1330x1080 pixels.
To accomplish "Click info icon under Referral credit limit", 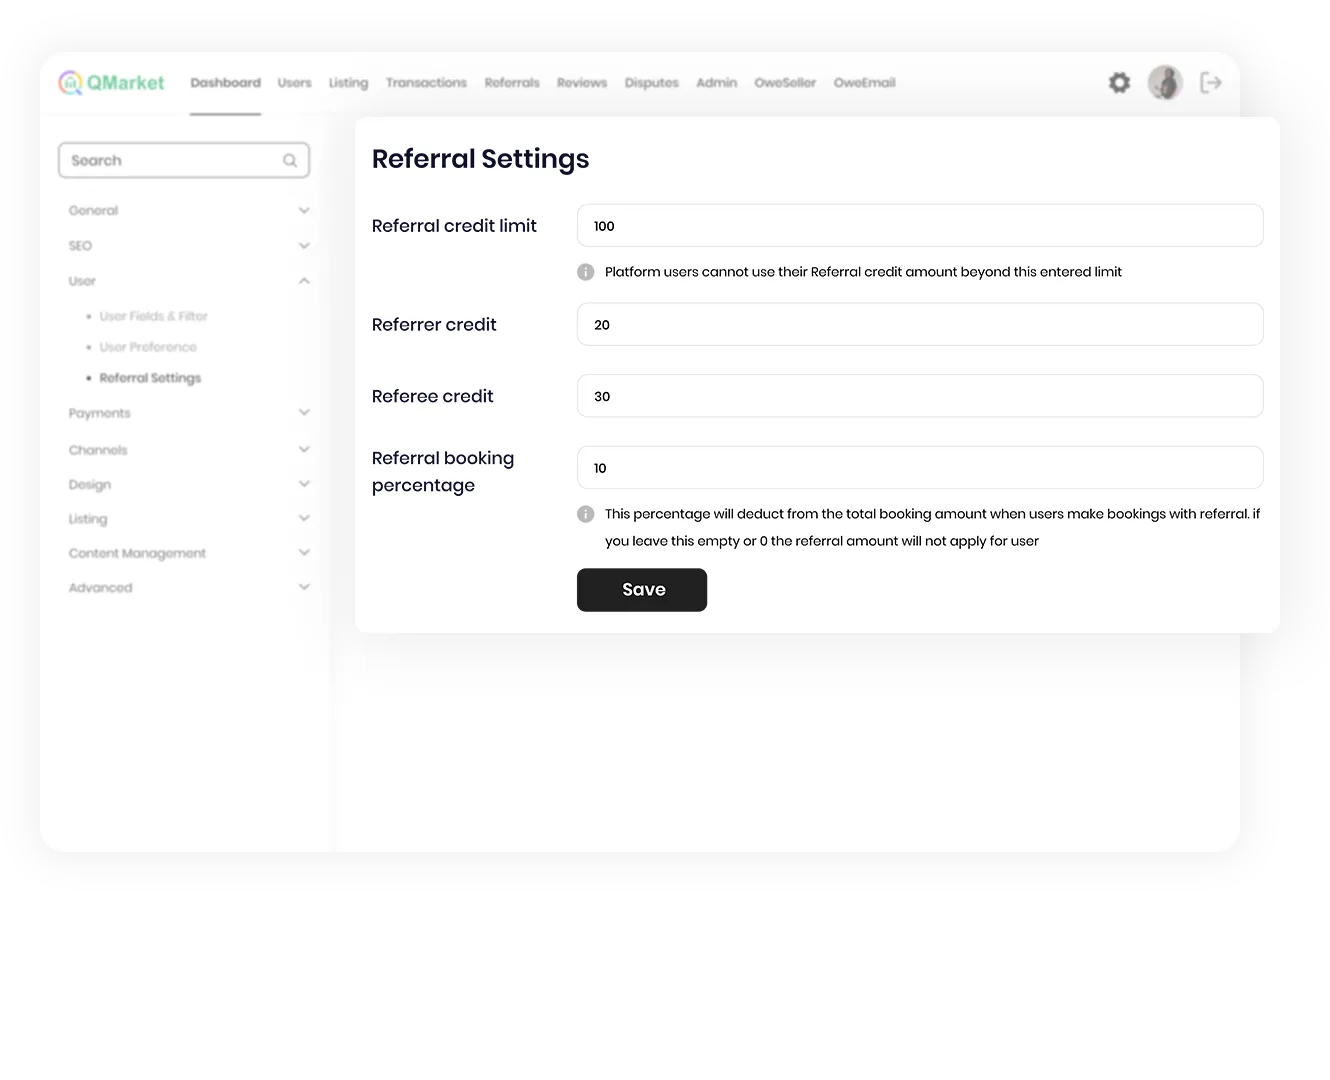I will (x=586, y=272).
